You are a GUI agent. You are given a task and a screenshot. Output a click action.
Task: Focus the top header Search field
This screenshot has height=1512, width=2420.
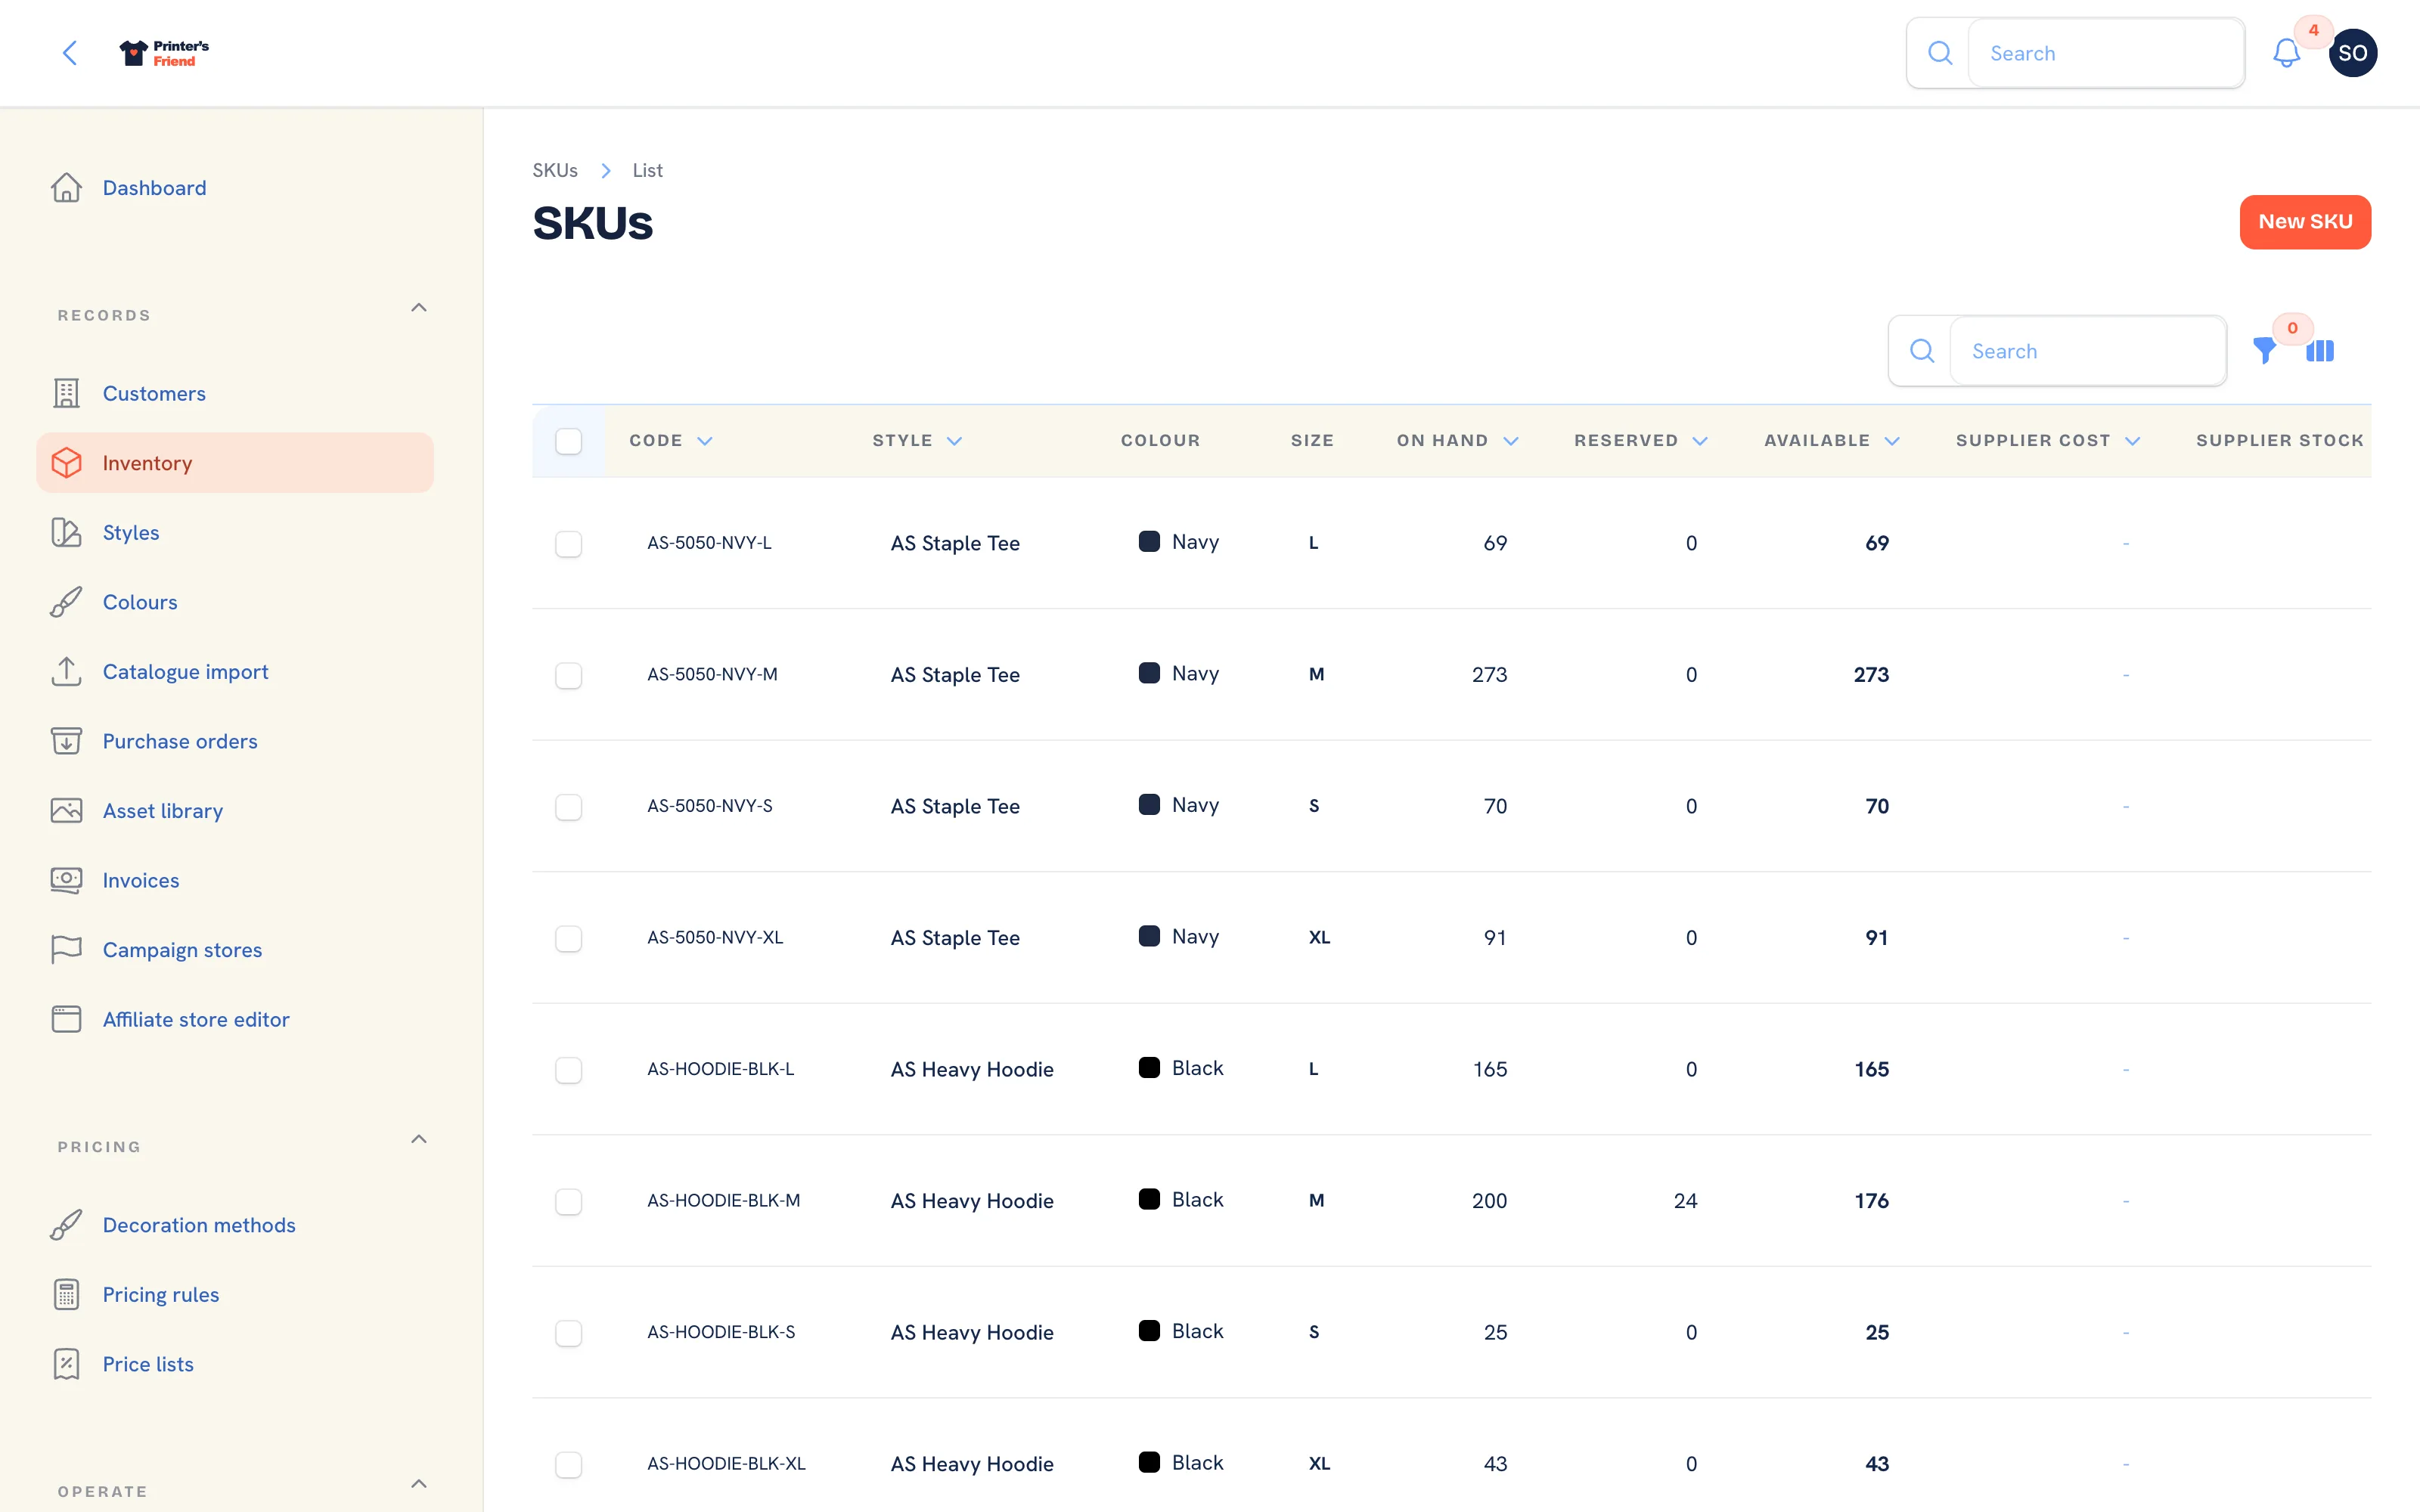coord(2106,53)
